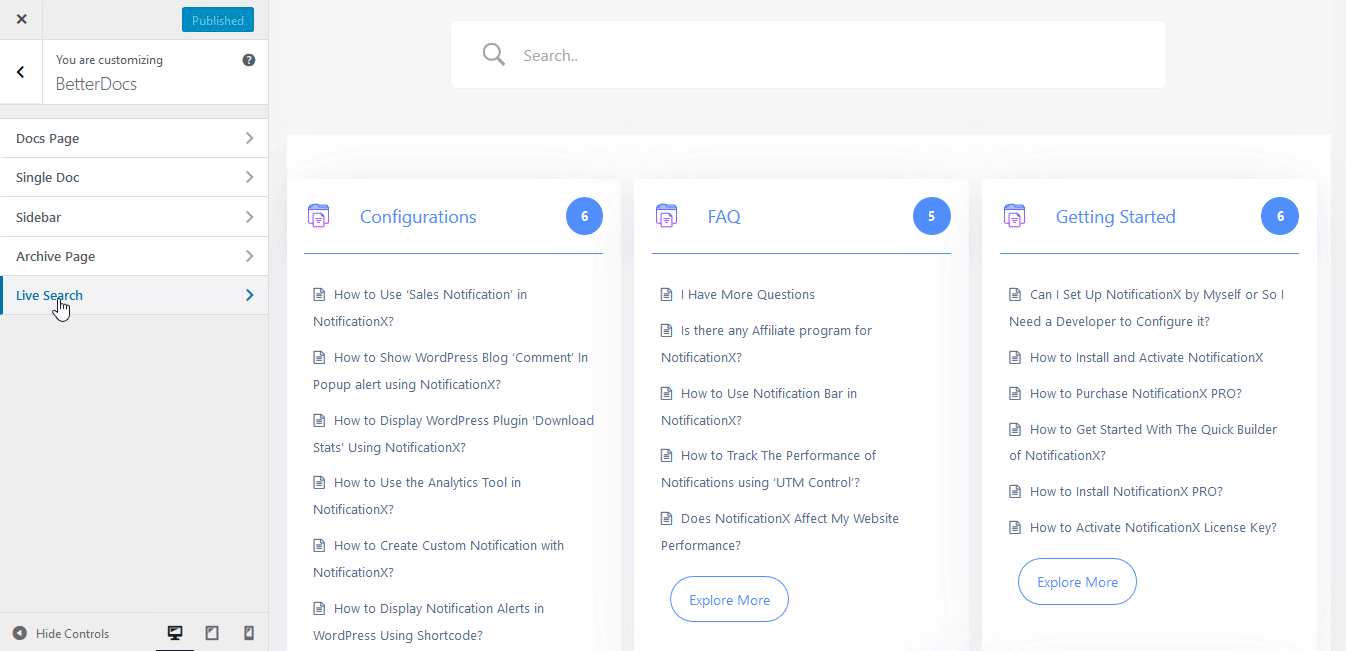
Task: Click the magnifier icon in search bar
Action: pyautogui.click(x=494, y=54)
